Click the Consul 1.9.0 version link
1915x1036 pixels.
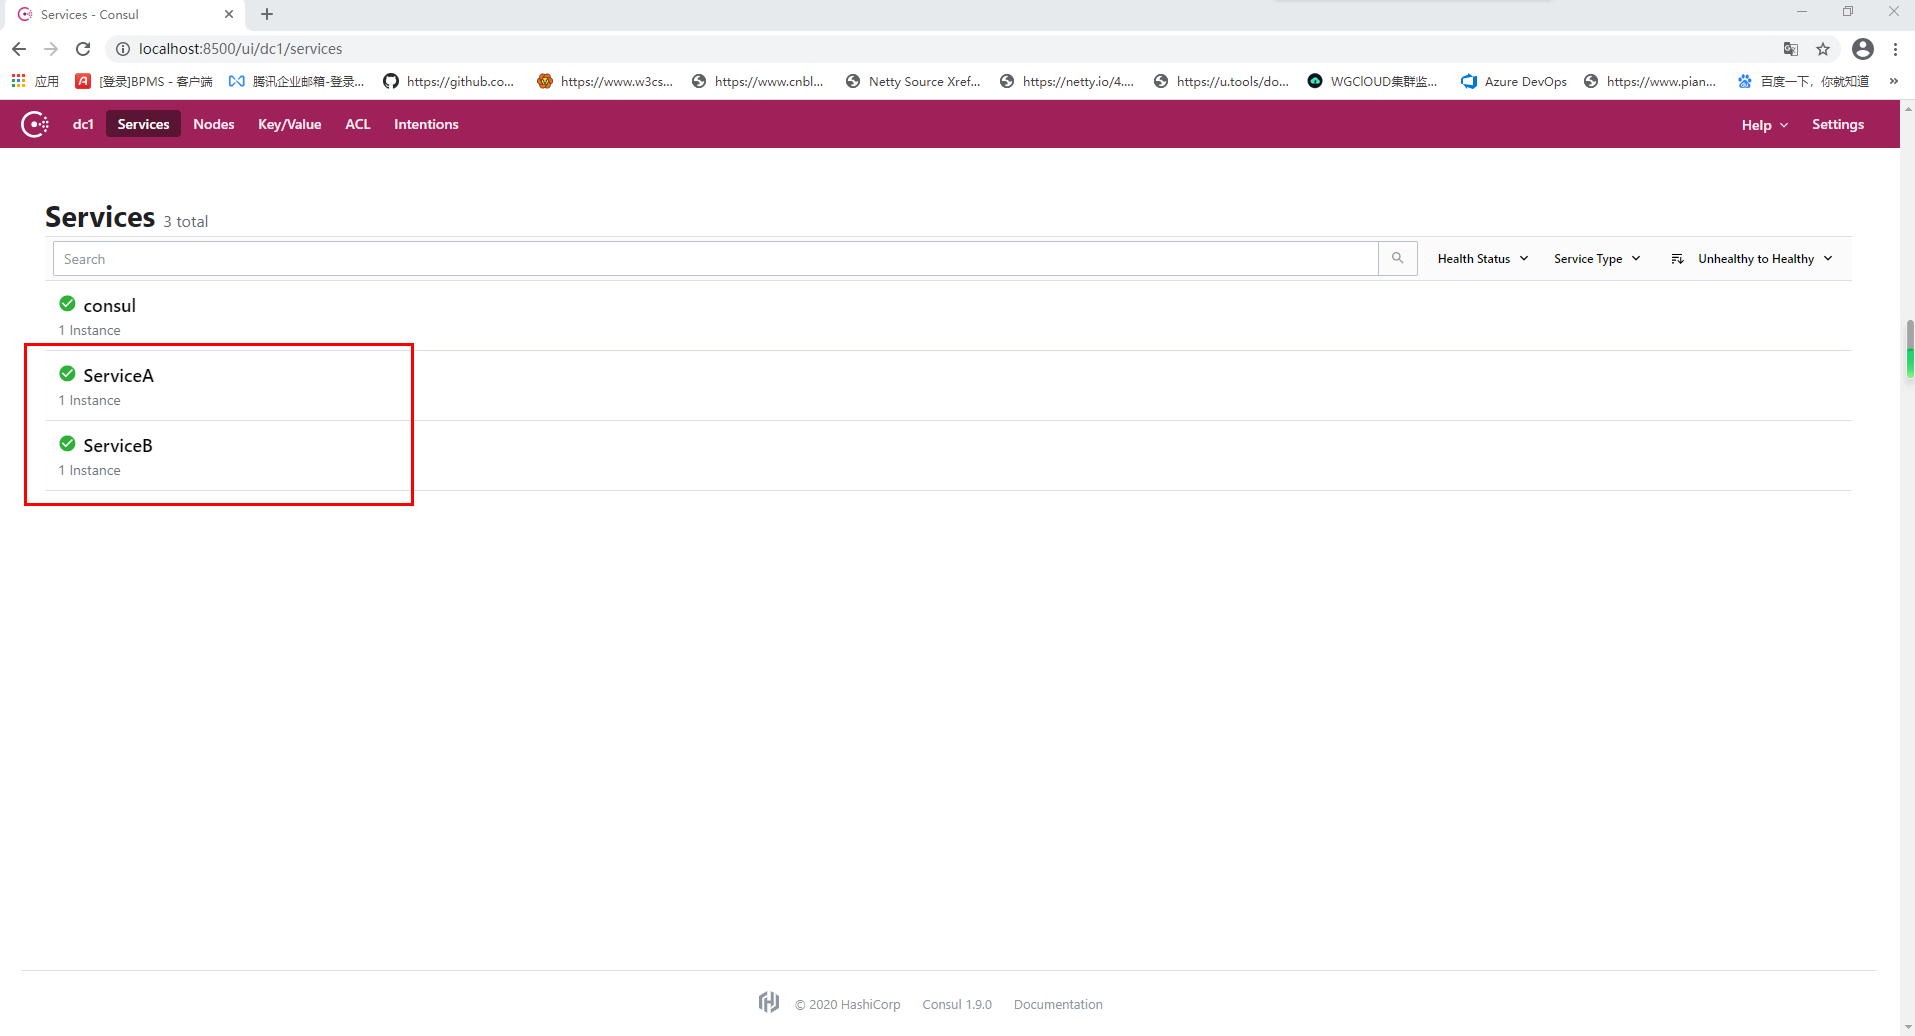click(x=957, y=1004)
